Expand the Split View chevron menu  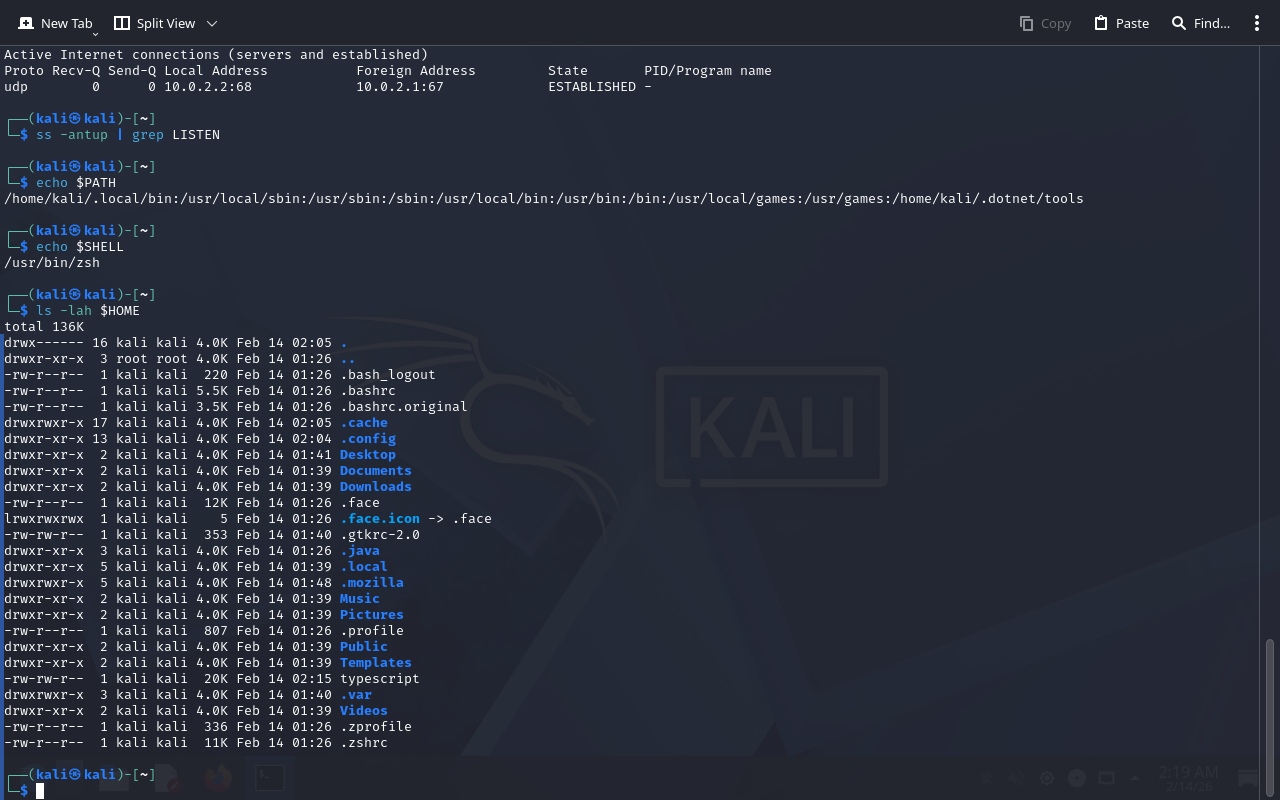click(x=211, y=23)
